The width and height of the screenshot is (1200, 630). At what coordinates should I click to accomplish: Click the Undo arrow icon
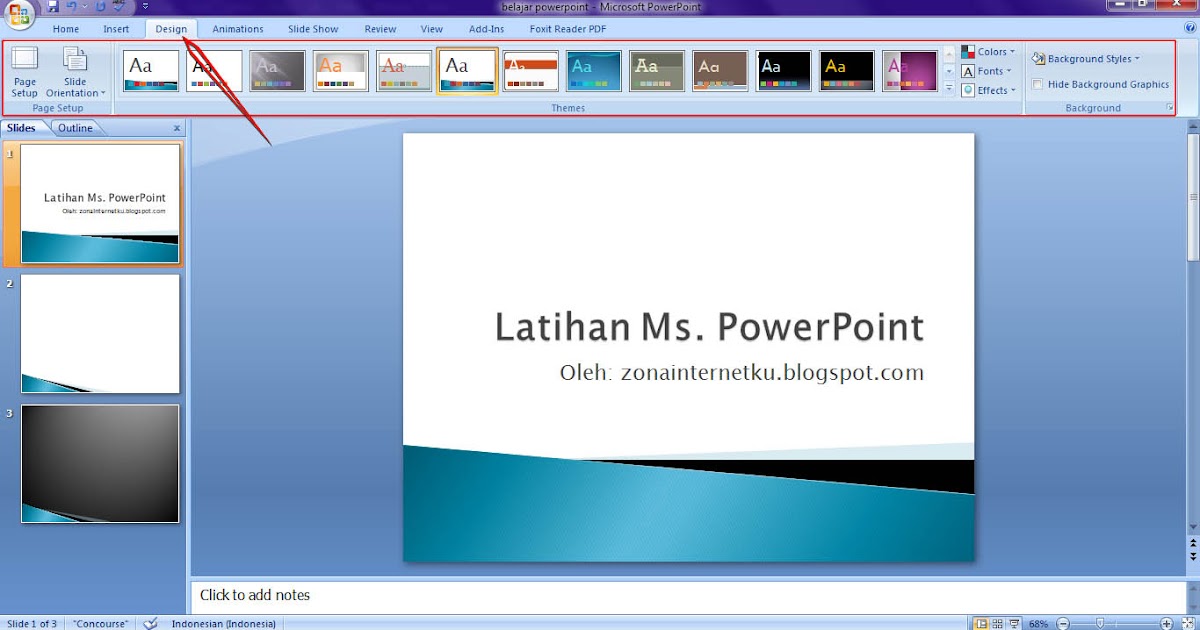point(72,6)
